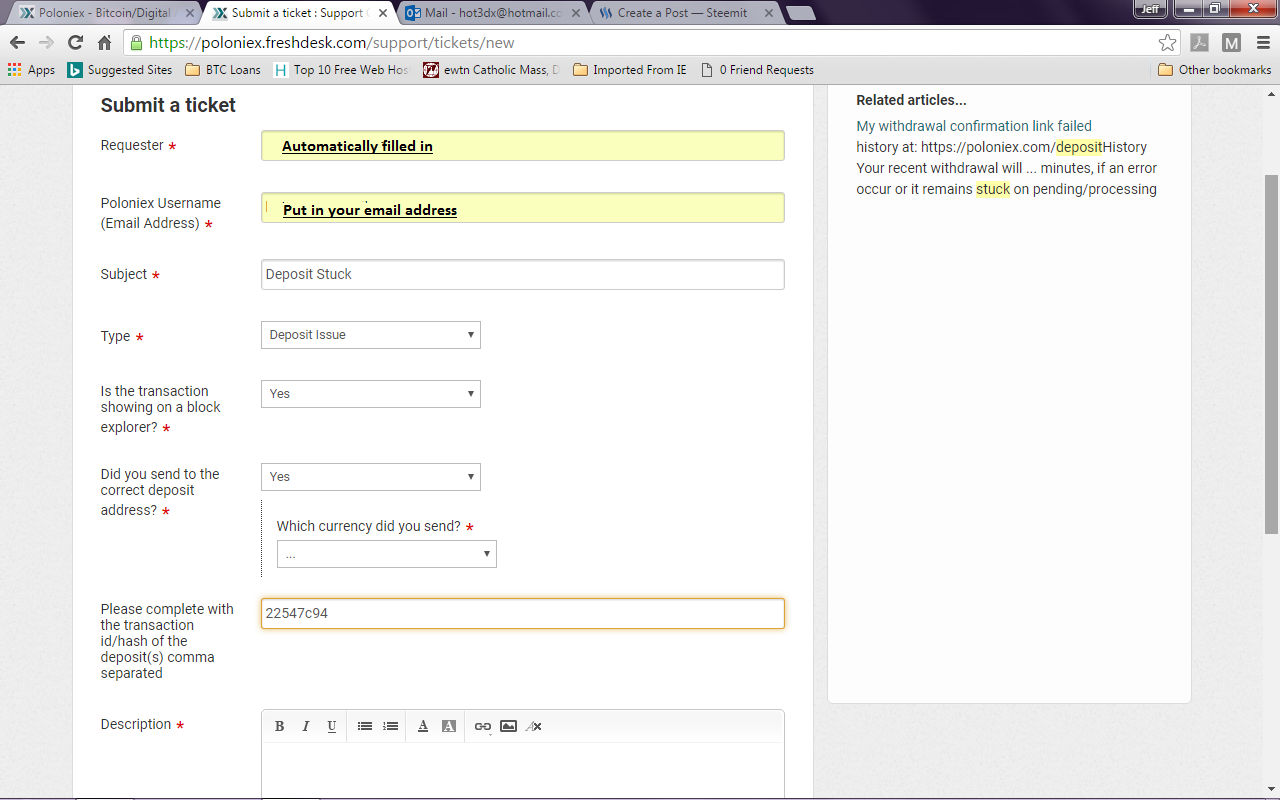Reload the current page
Image resolution: width=1280 pixels, height=800 pixels.
[75, 43]
